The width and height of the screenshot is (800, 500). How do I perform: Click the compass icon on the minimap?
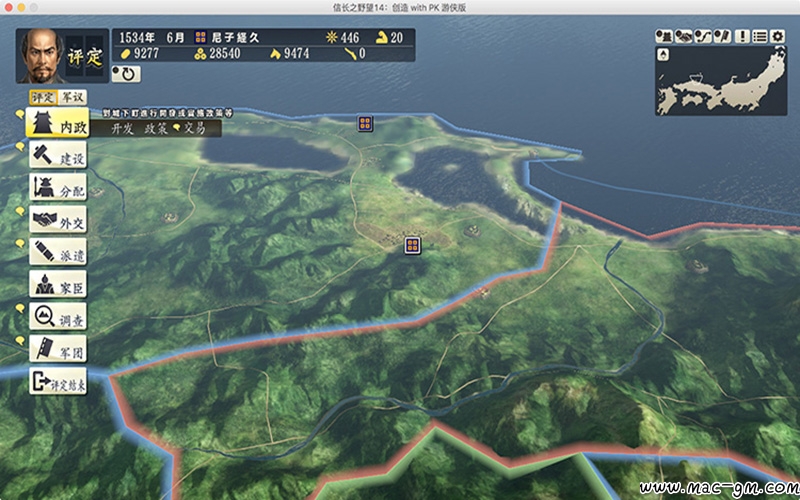663,55
